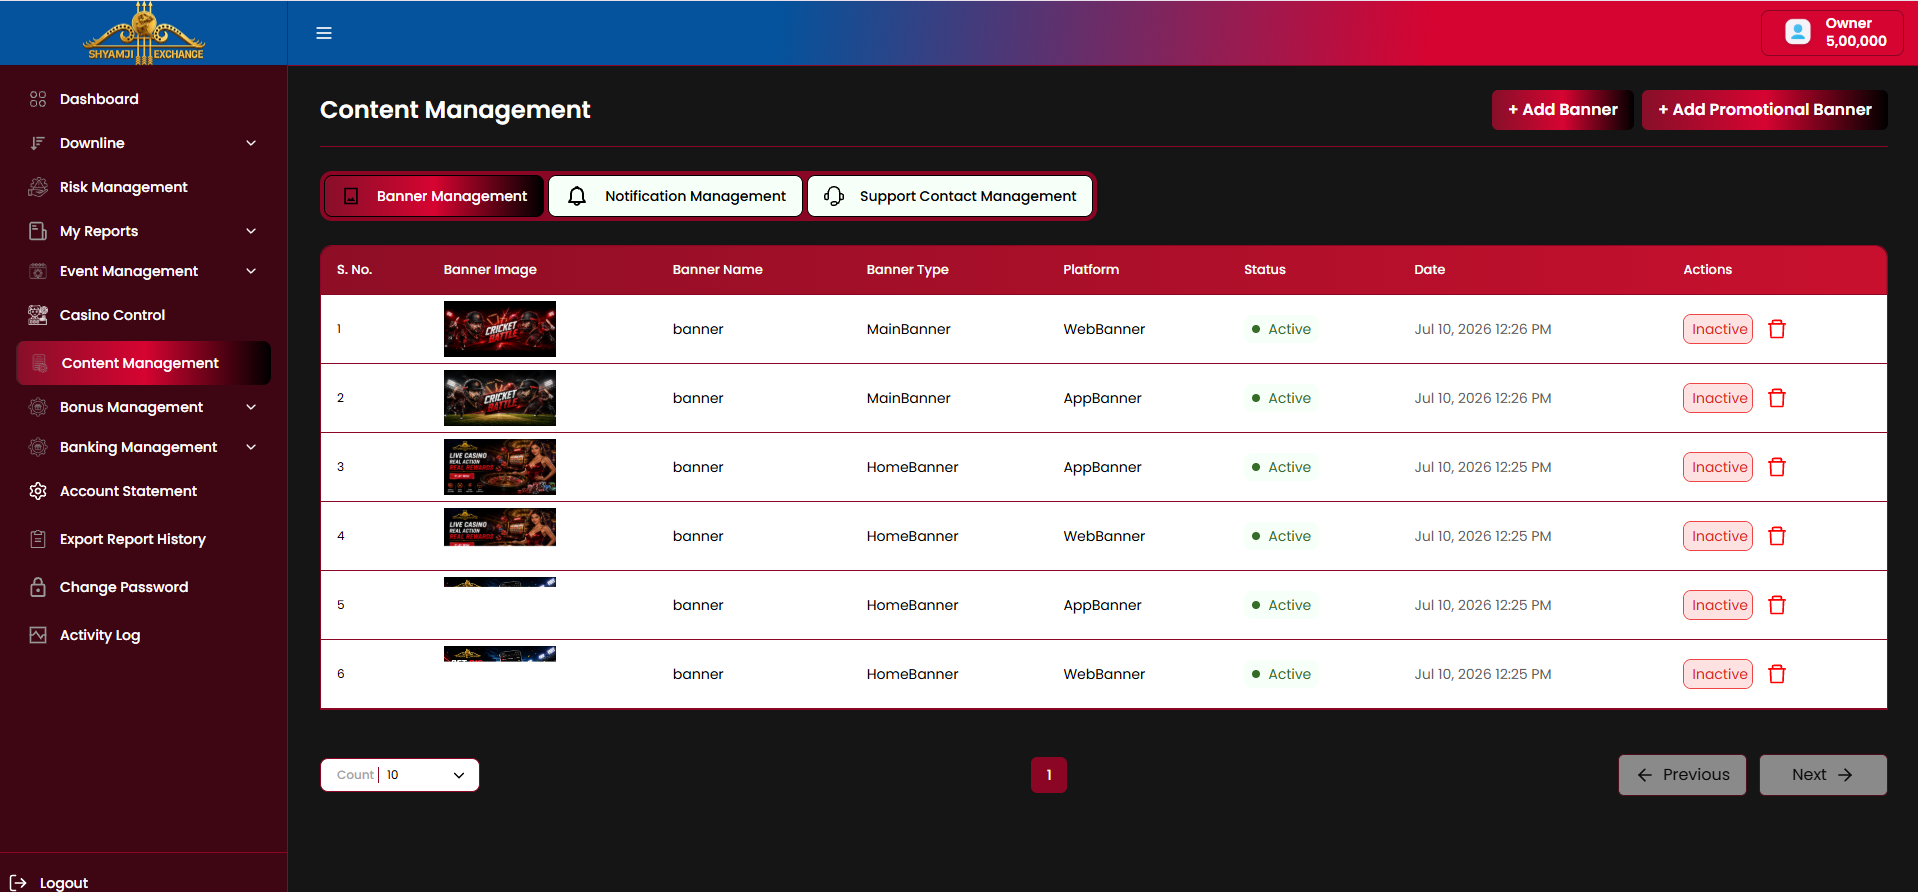Viewport: 1918px width, 892px height.
Task: Click the My Reports document icon
Action: pos(38,231)
